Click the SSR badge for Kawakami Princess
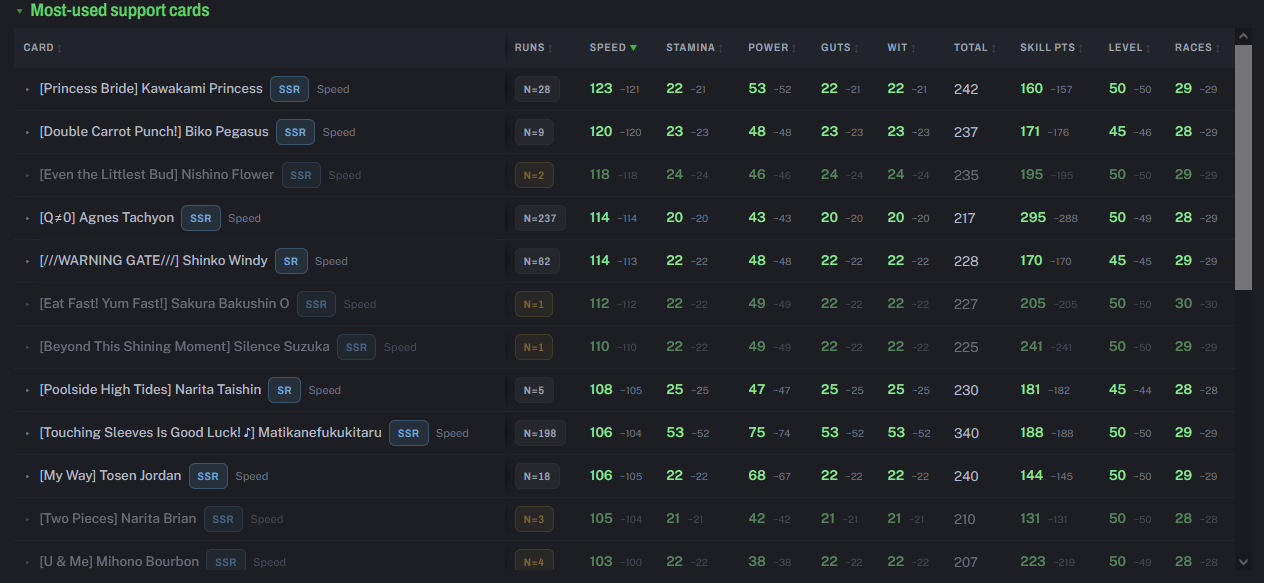1264x583 pixels. click(x=290, y=89)
